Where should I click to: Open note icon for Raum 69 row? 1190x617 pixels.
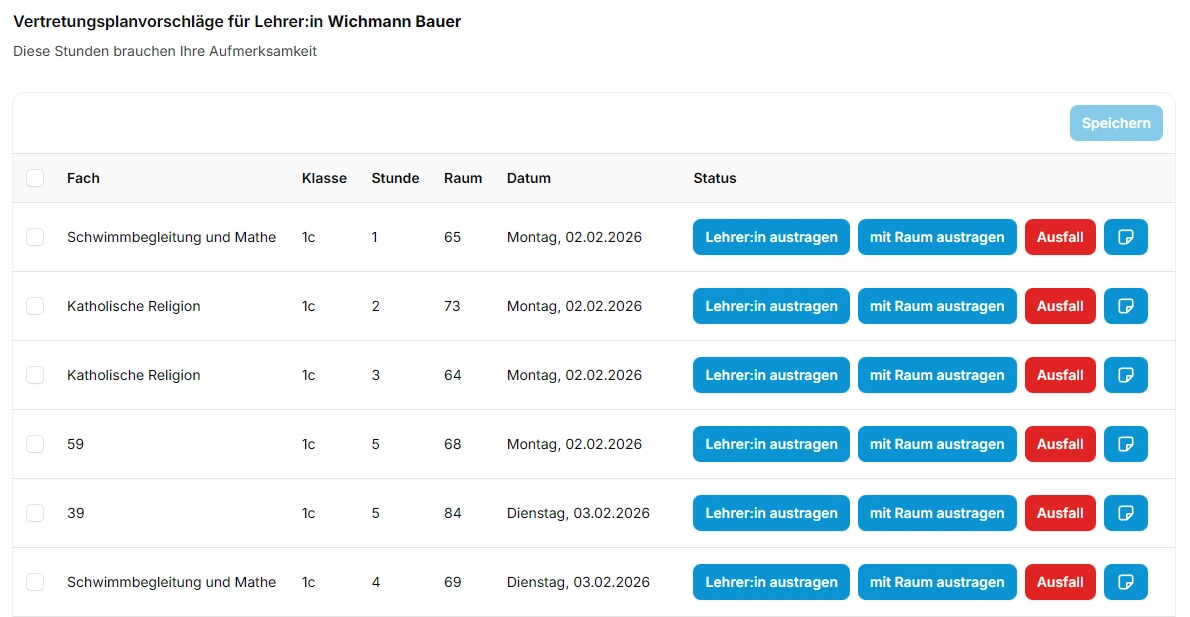pos(1125,582)
